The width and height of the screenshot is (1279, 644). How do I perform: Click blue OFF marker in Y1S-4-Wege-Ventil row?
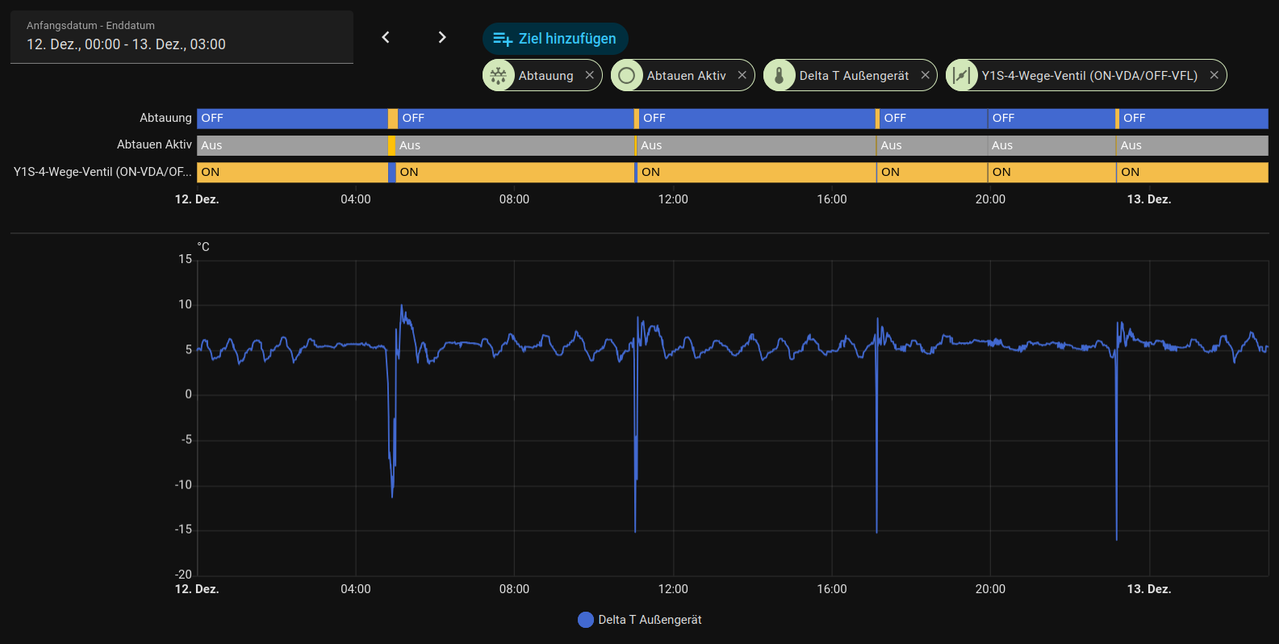tap(392, 172)
